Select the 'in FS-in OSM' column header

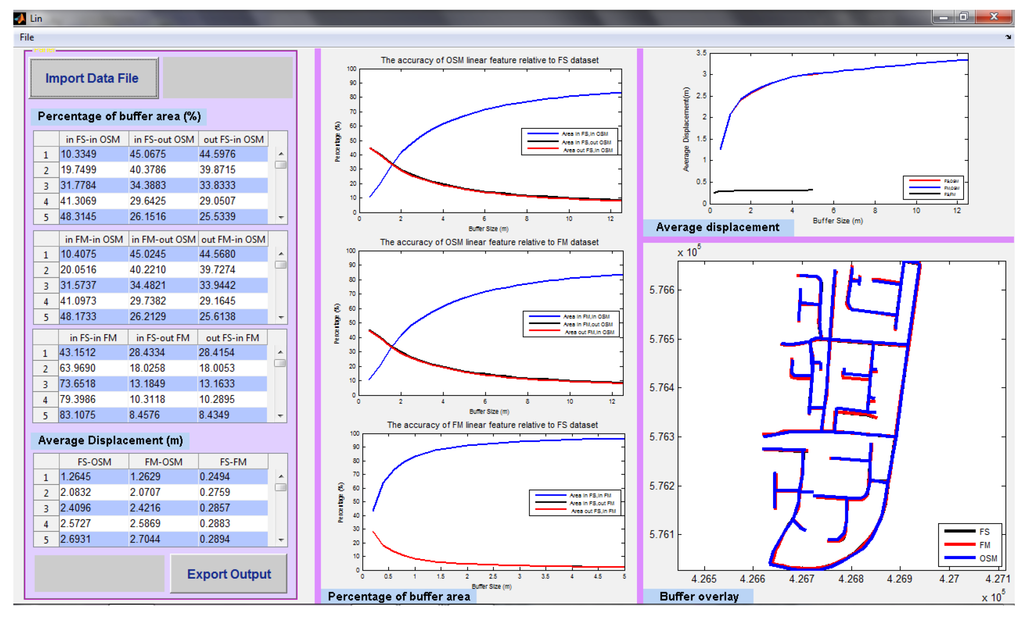[93, 139]
